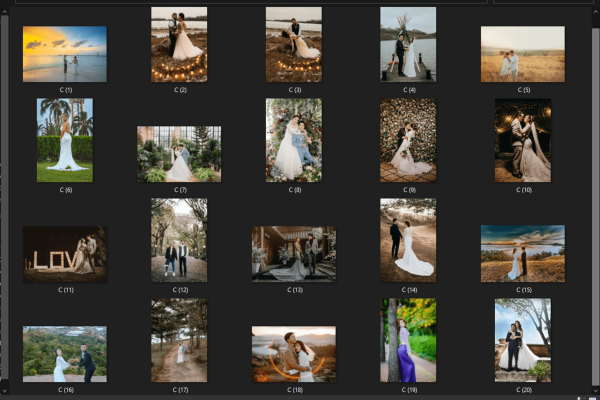Select the LOVE sign photo C (11)
Viewport: 600px width, 400px height.
[65, 254]
